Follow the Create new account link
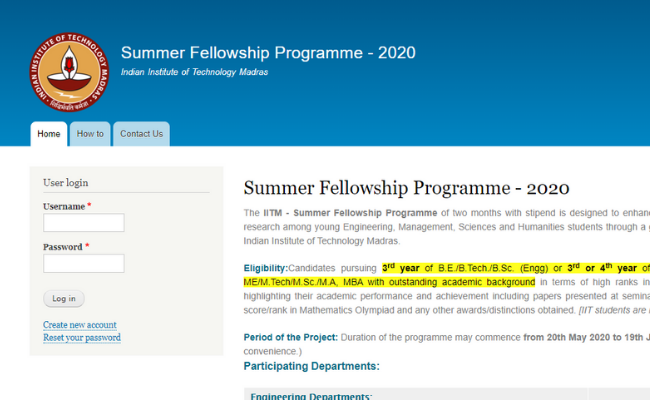650x400 pixels. tap(80, 325)
